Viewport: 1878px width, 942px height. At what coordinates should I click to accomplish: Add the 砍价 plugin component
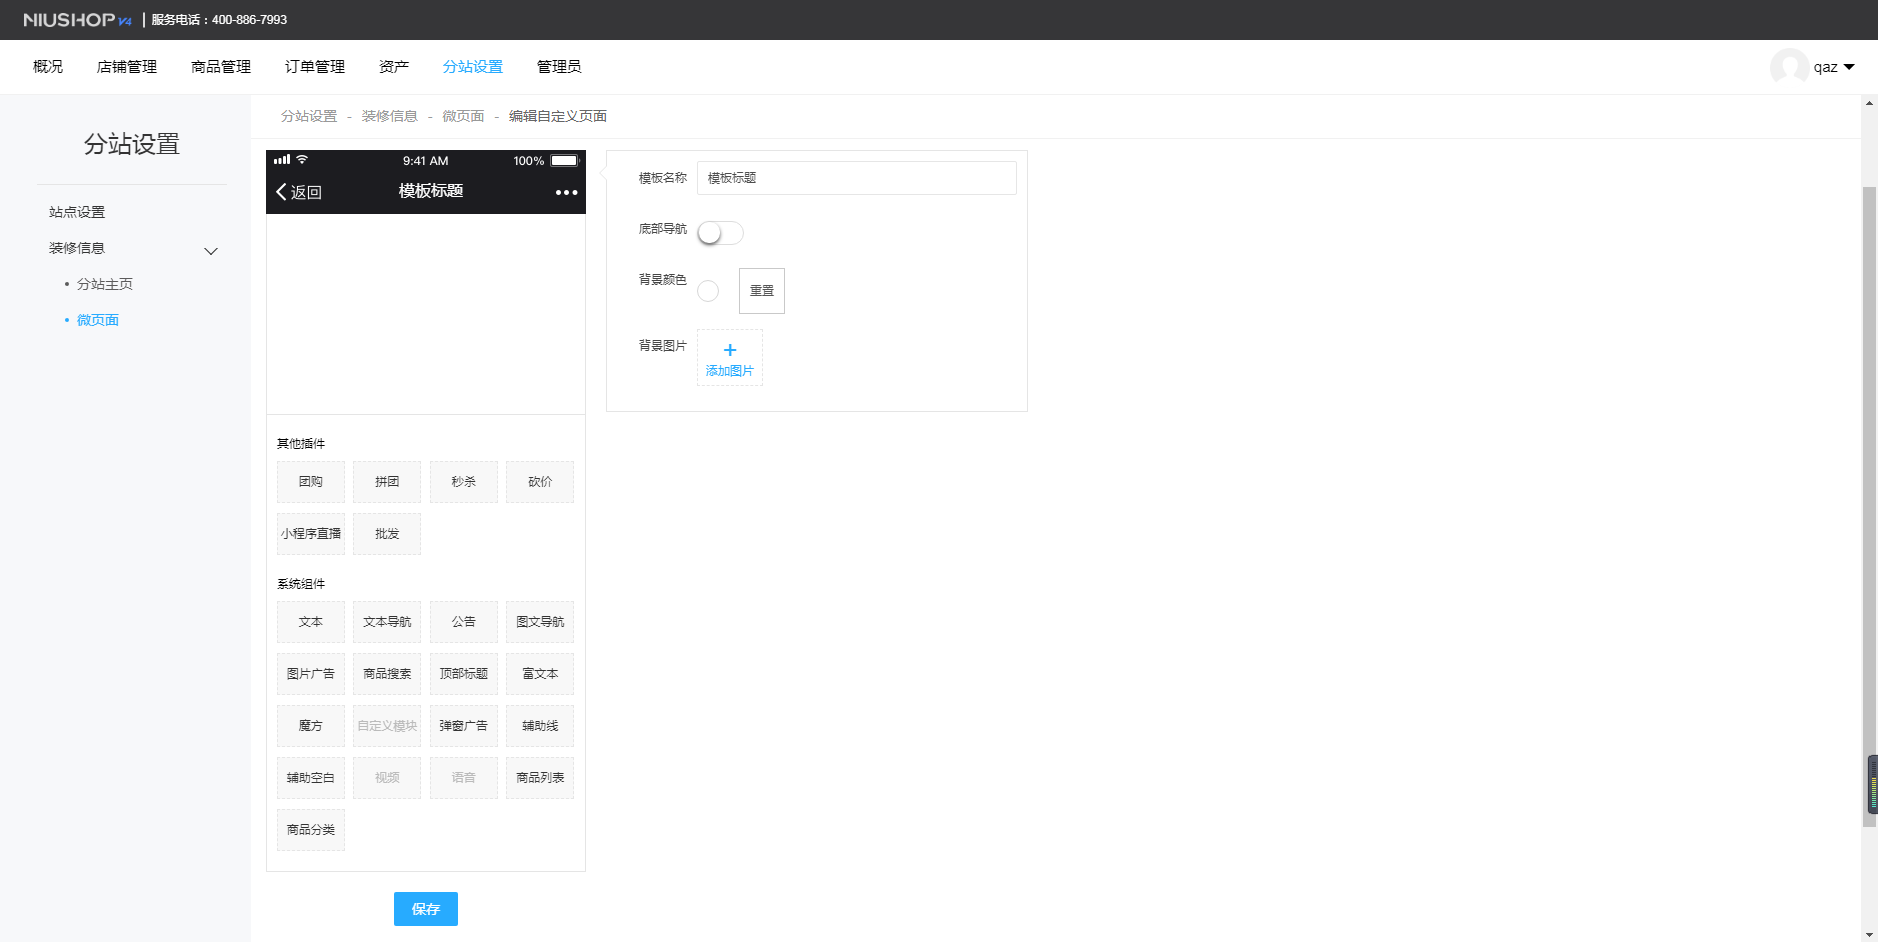click(x=540, y=482)
